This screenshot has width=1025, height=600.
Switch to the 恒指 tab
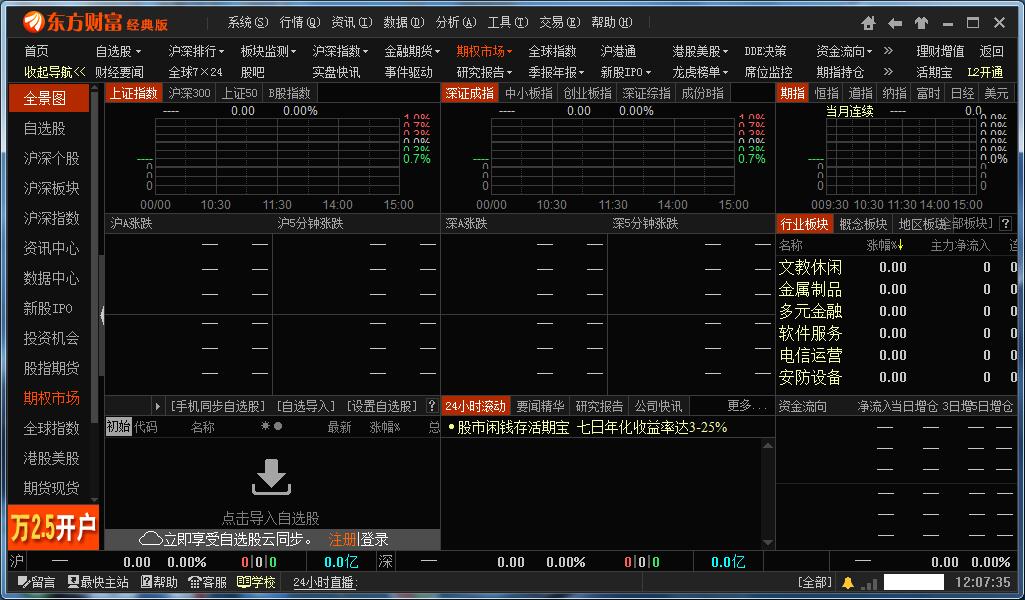click(x=826, y=93)
